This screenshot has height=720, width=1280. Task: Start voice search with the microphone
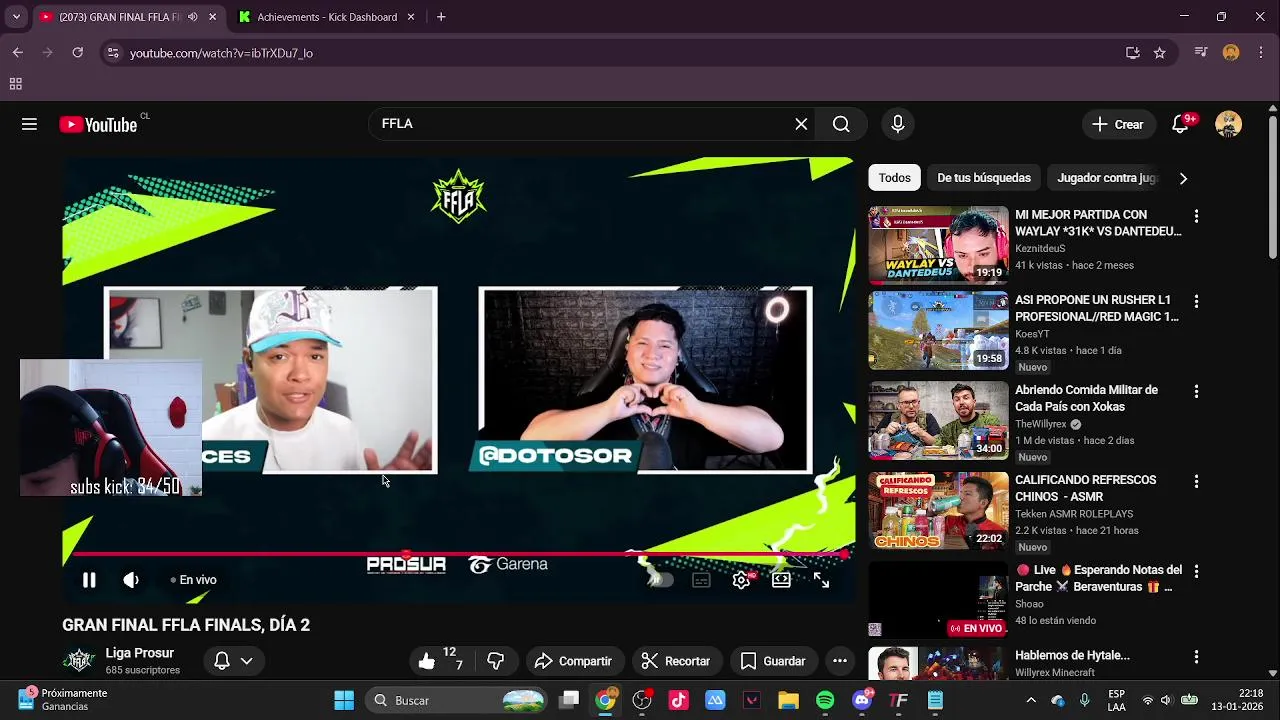click(898, 124)
